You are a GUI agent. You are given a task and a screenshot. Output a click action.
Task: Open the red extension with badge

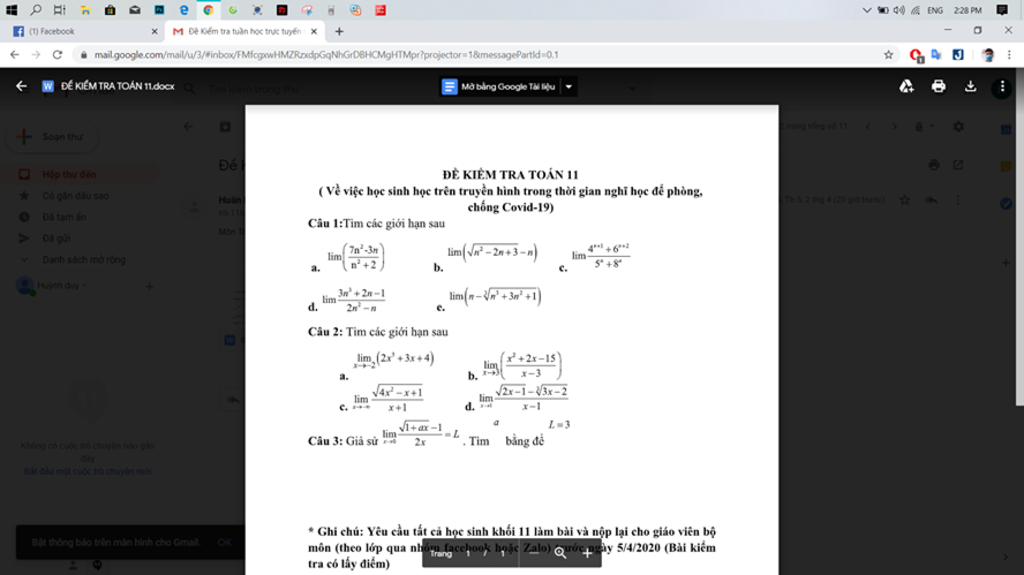coord(916,56)
